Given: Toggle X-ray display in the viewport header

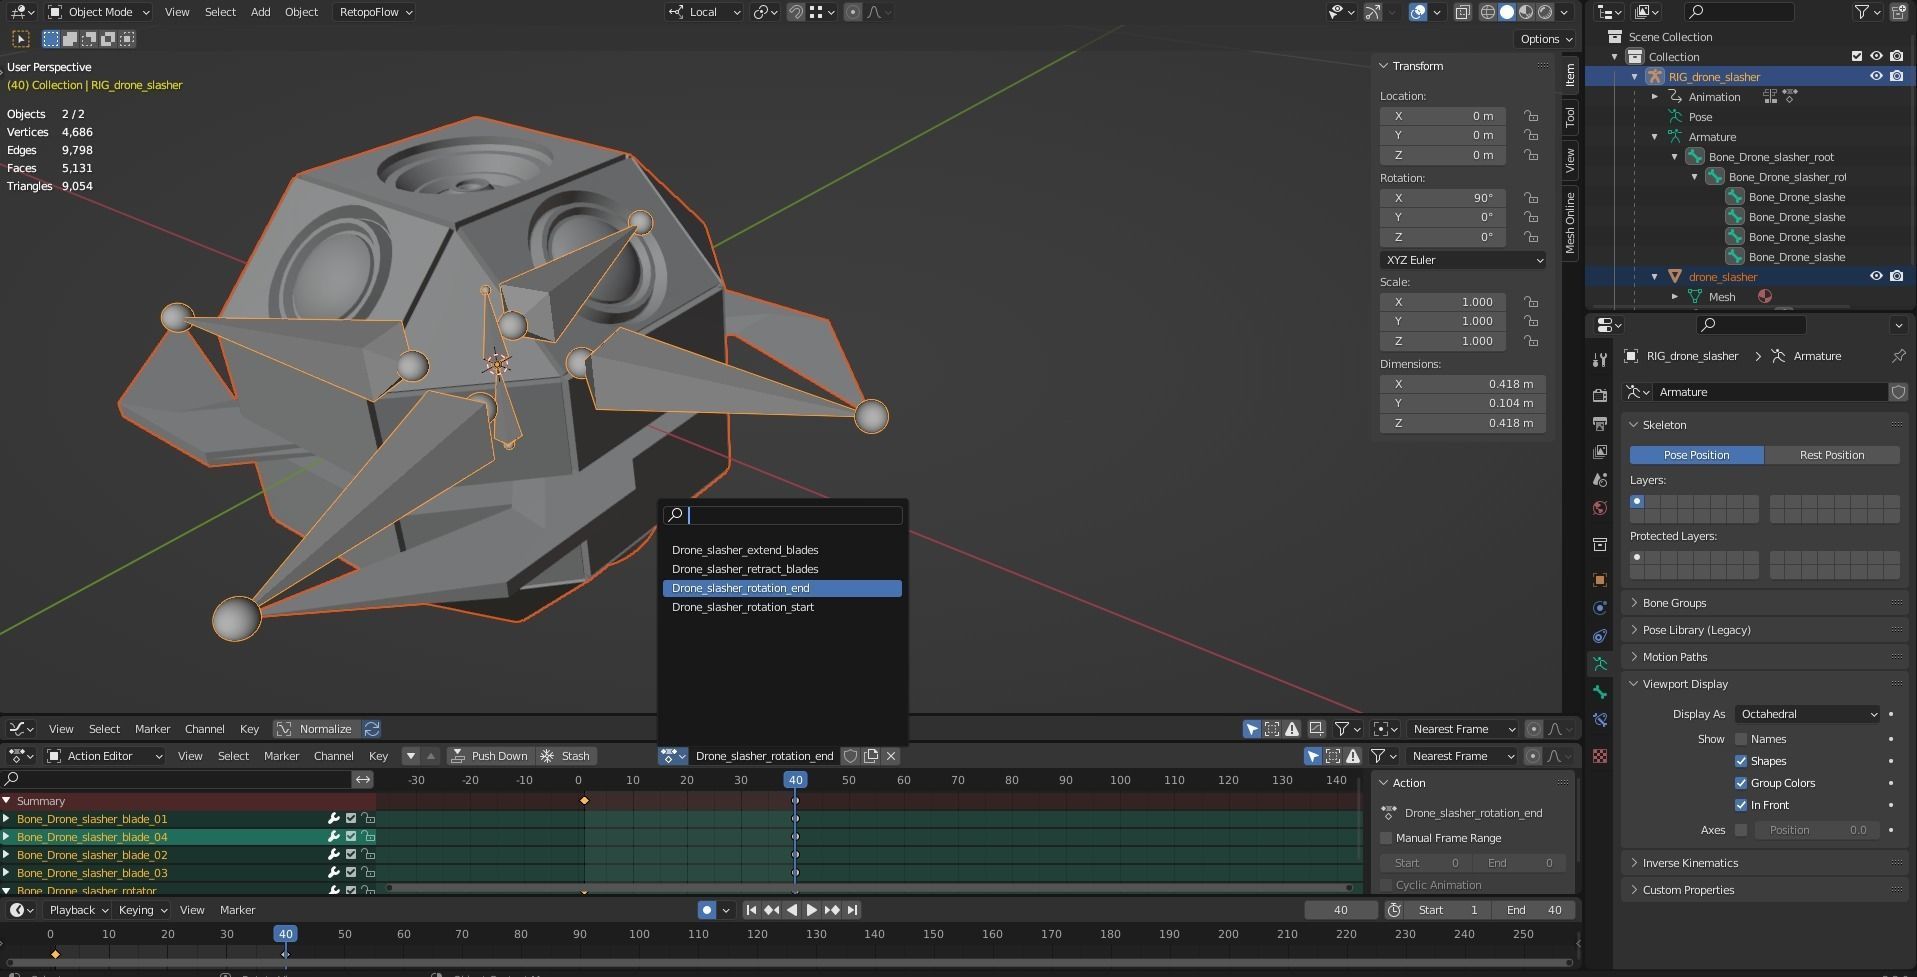Looking at the screenshot, I should 1462,12.
